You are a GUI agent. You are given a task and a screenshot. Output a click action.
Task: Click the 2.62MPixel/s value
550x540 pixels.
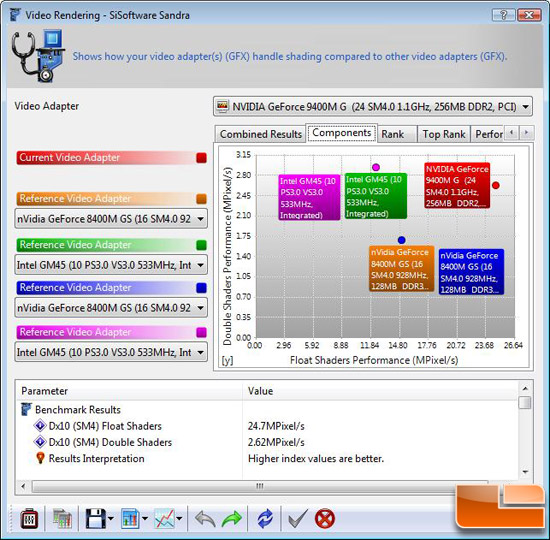coord(276,442)
